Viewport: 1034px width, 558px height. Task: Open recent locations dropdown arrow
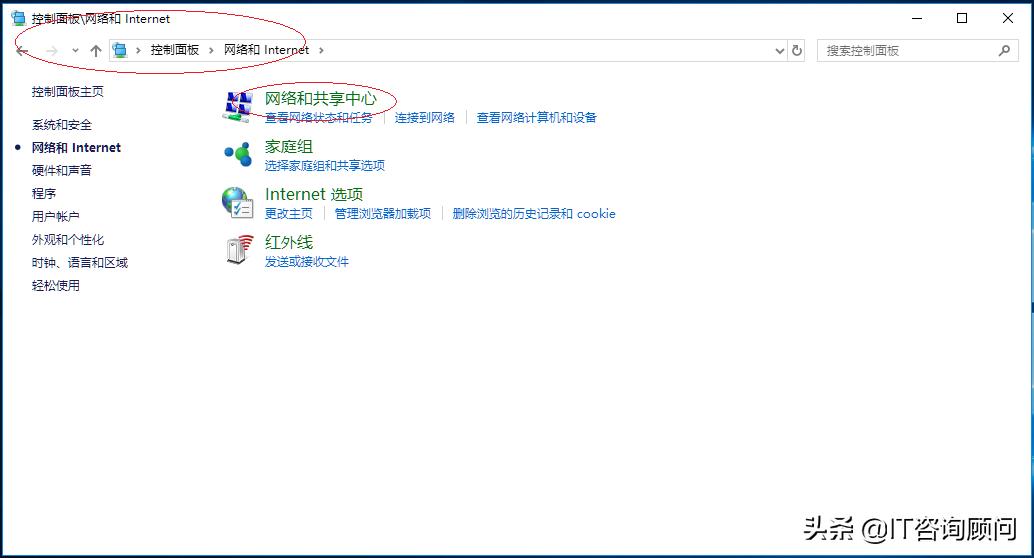coord(75,50)
